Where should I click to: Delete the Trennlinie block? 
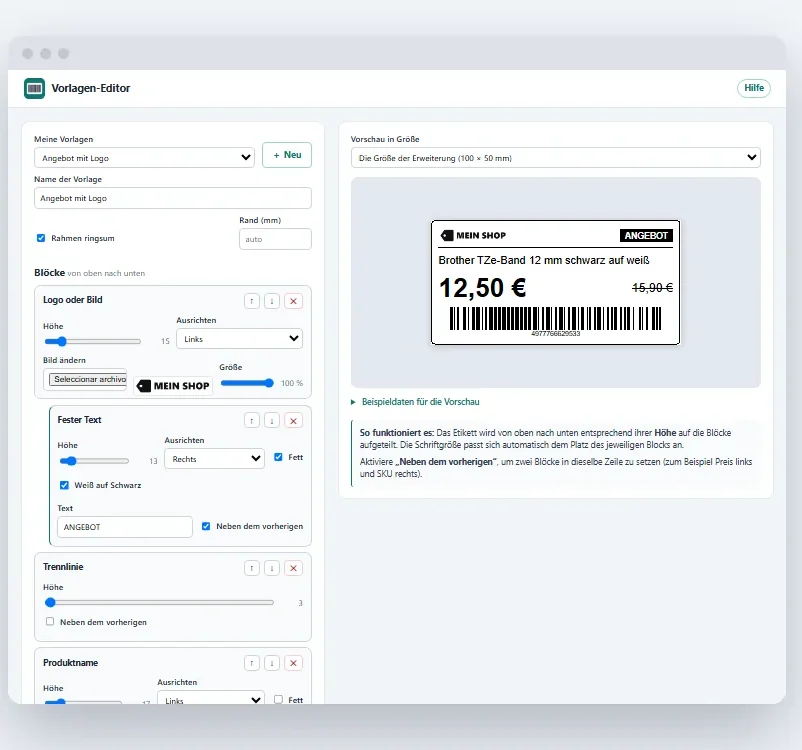tap(294, 568)
